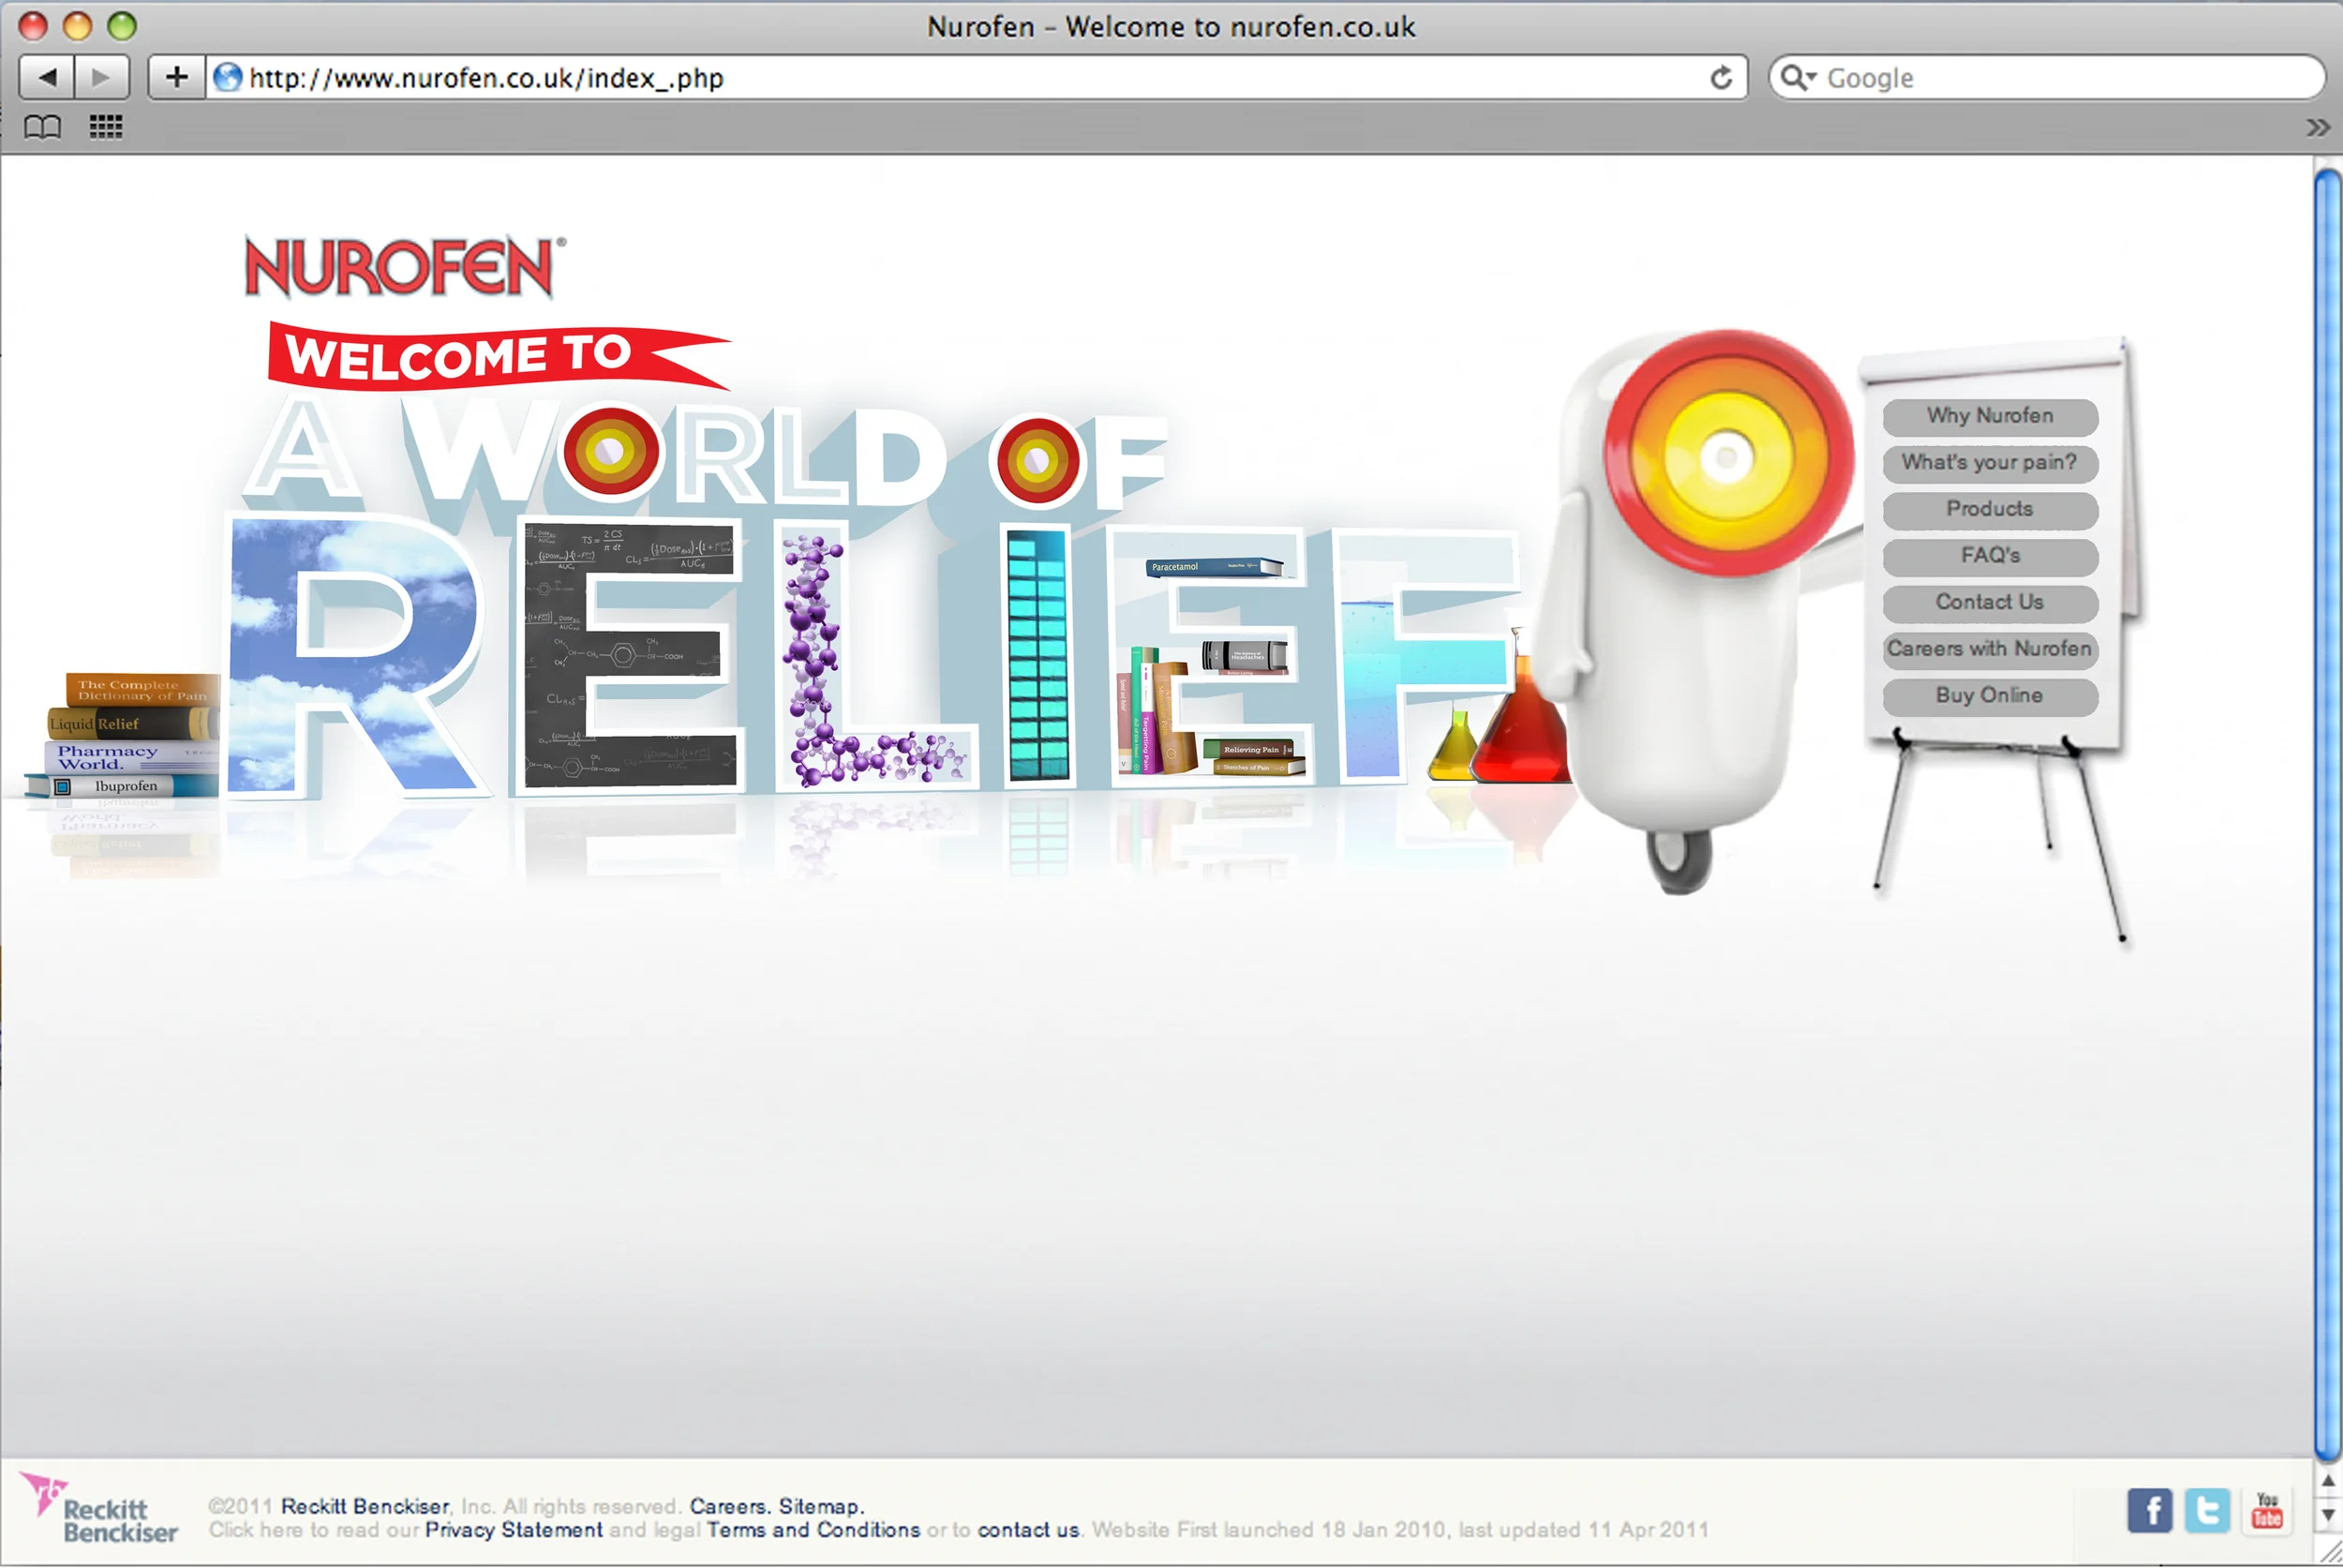The image size is (2343, 1568).
Task: Reload the page with refresh icon
Action: (x=1720, y=77)
